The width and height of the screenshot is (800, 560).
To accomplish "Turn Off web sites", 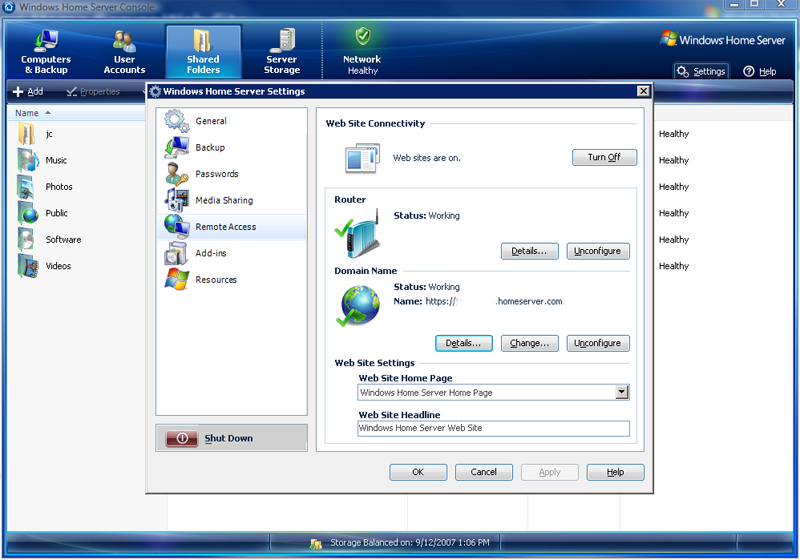I will coord(604,157).
